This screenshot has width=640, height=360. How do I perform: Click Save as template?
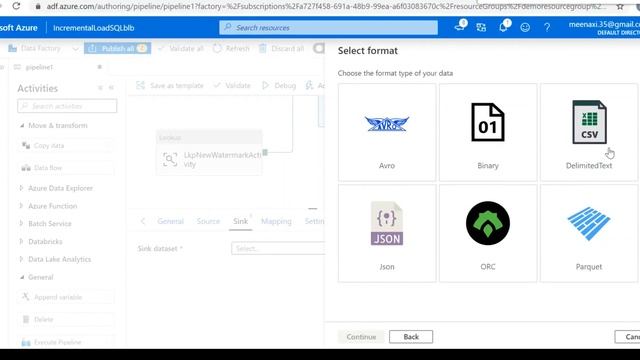[170, 85]
